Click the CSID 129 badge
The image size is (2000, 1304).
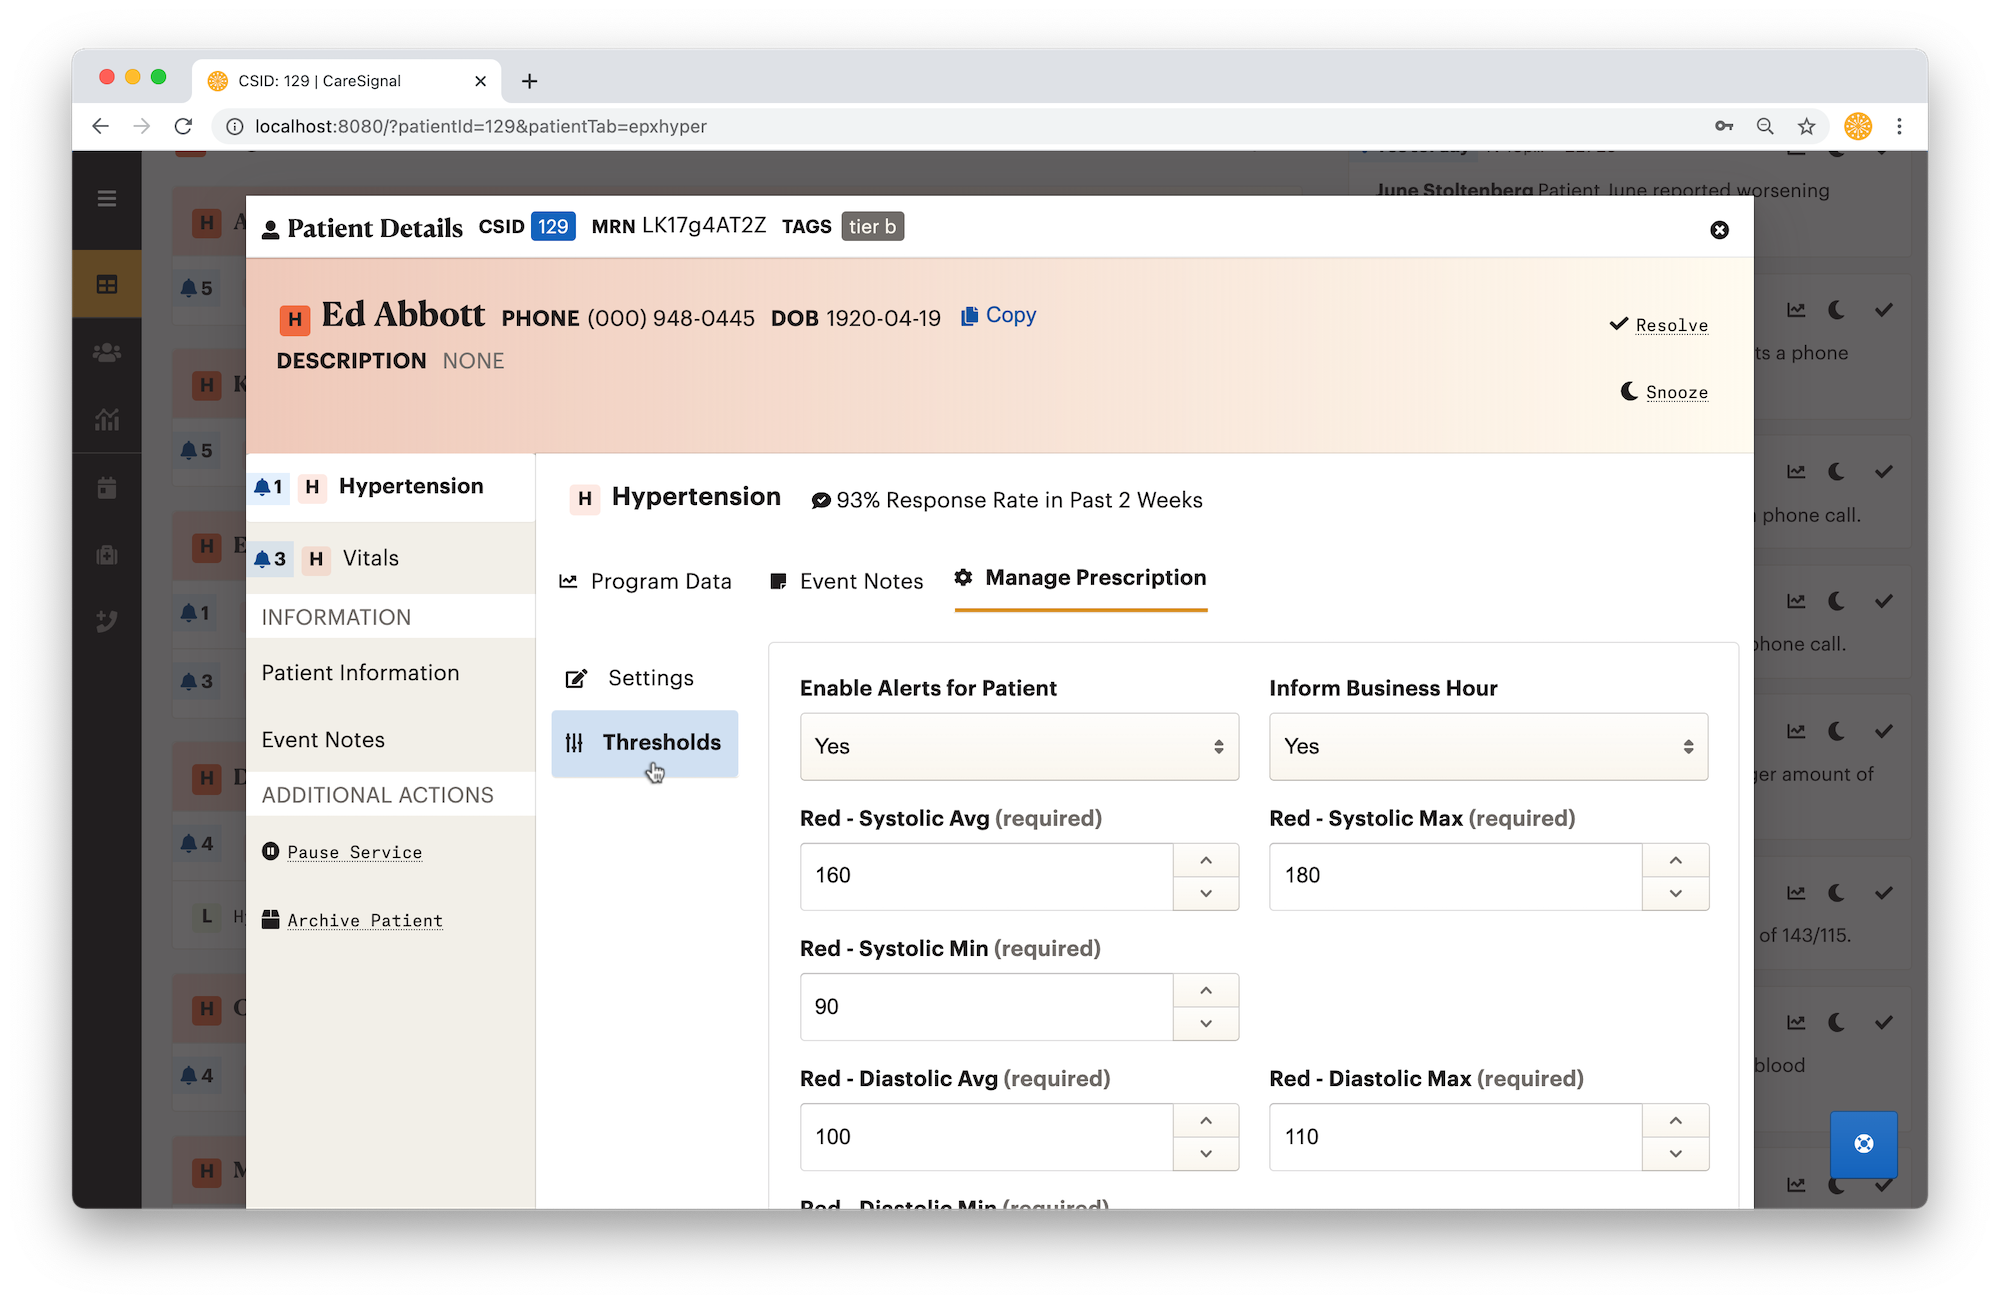553,227
